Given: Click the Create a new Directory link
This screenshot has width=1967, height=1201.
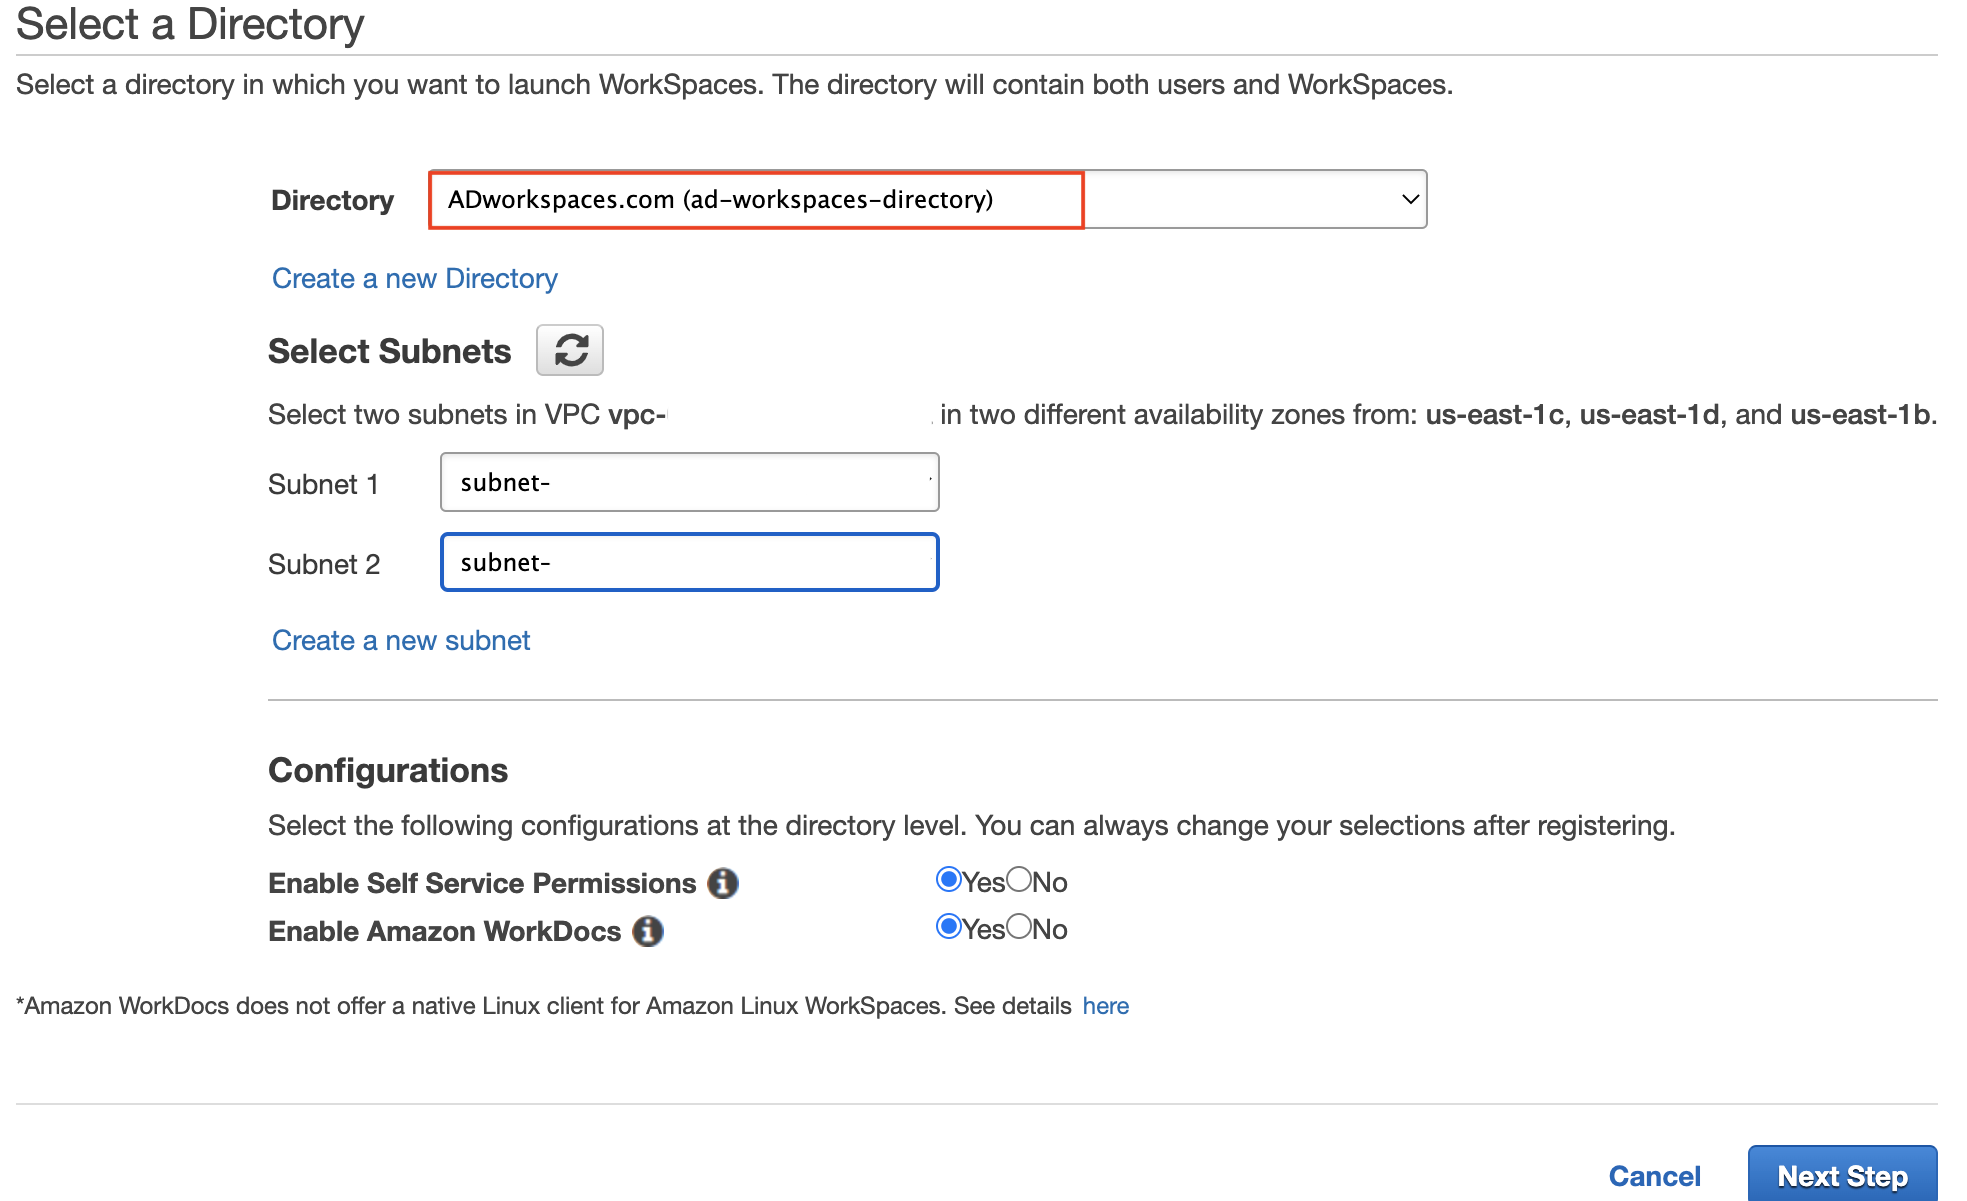Looking at the screenshot, I should pos(415,278).
